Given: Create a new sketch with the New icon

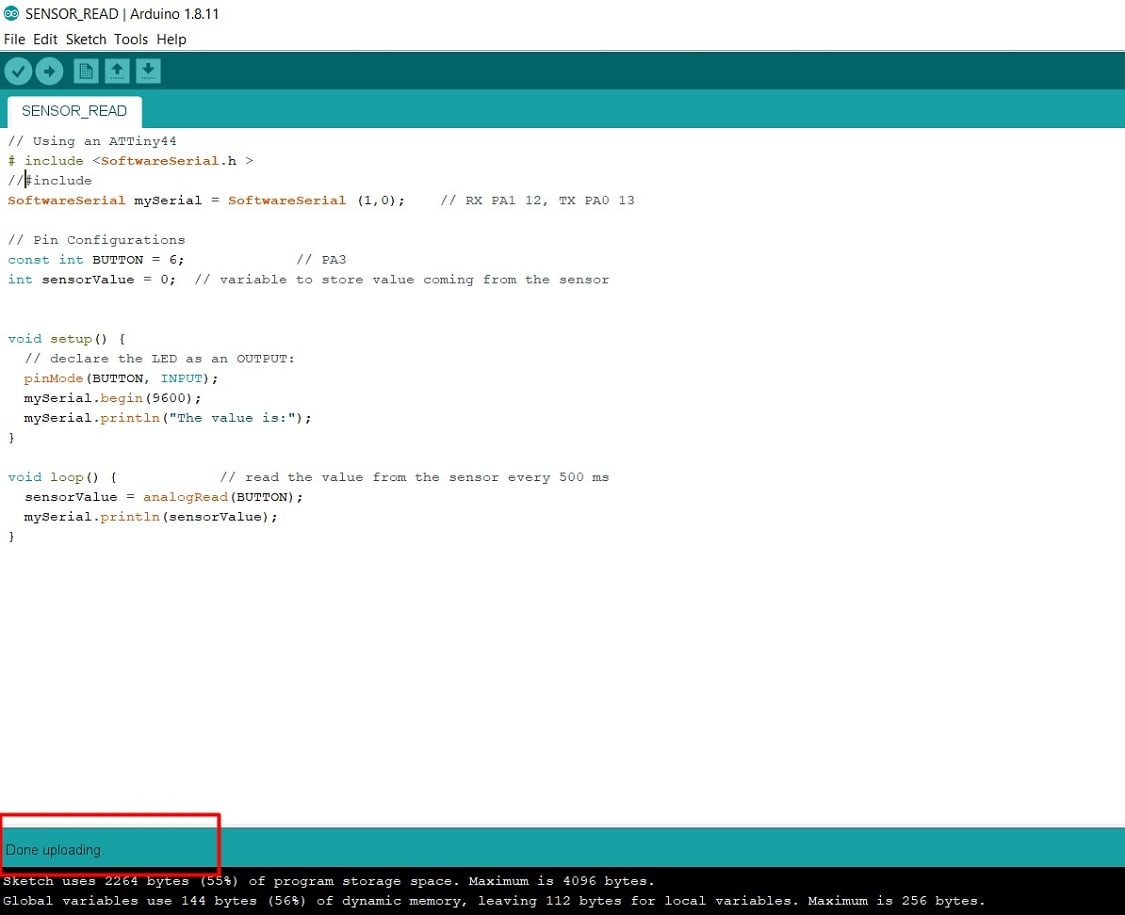Looking at the screenshot, I should 86,71.
